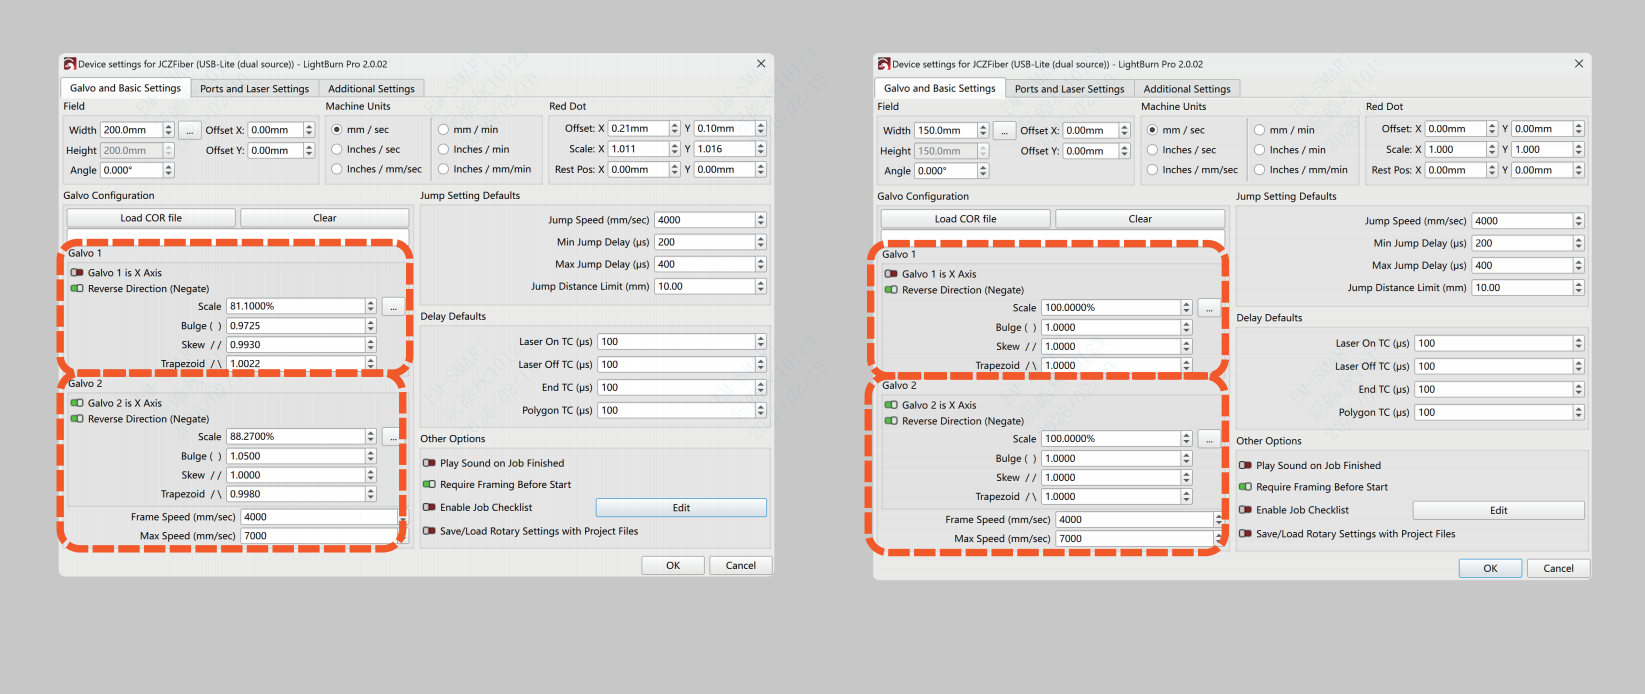Toggle Galvo 2 is X Axis in left window
The image size is (1645, 694).
point(77,403)
